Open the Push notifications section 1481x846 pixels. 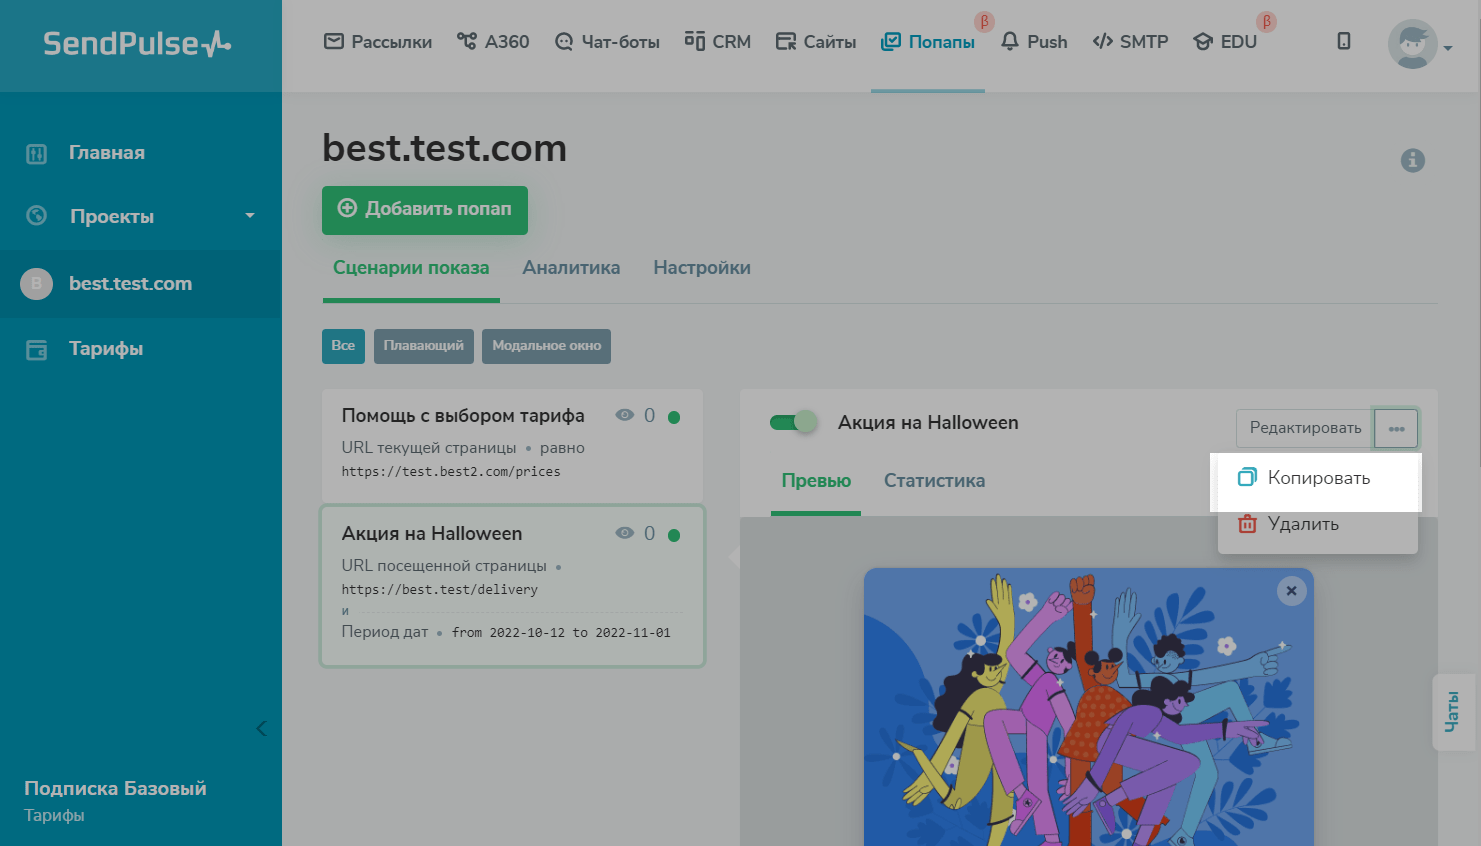(1034, 42)
